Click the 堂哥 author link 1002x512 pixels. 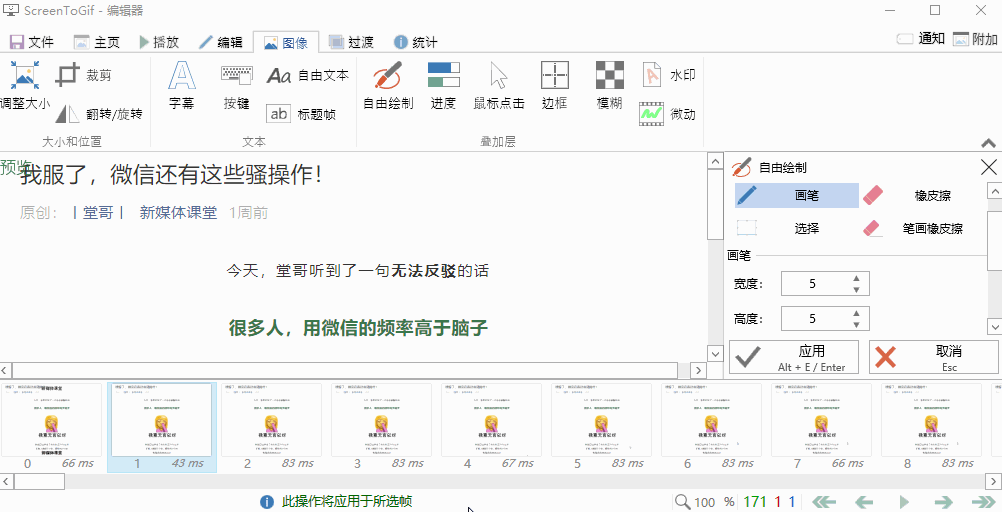98,213
